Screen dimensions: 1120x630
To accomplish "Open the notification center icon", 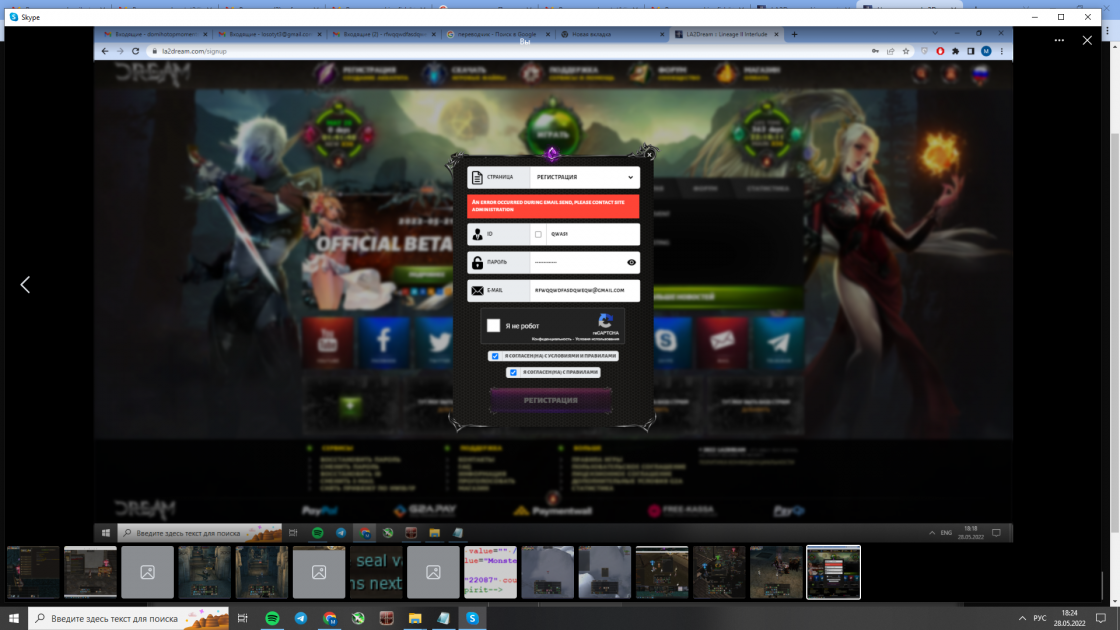I will click(x=1102, y=619).
